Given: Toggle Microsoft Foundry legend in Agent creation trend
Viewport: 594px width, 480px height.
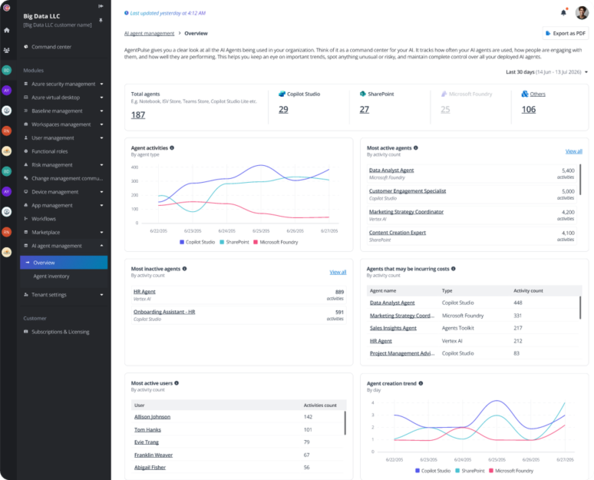Looking at the screenshot, I should [511, 471].
